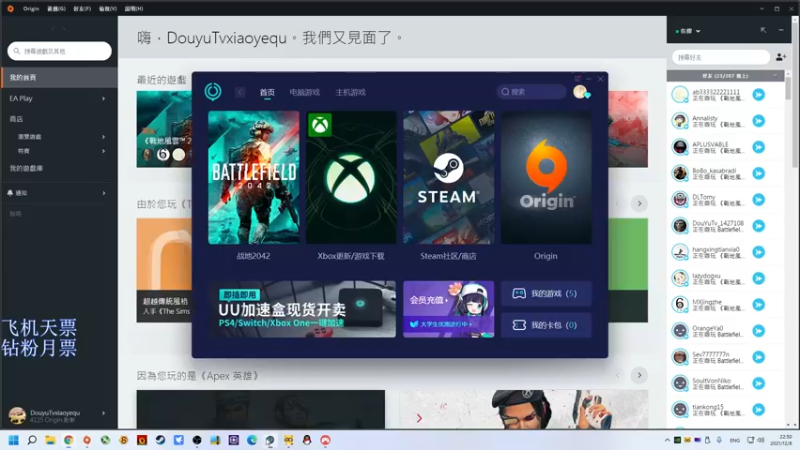Open the UU加速盒现货开卖 banner

click(x=302, y=309)
